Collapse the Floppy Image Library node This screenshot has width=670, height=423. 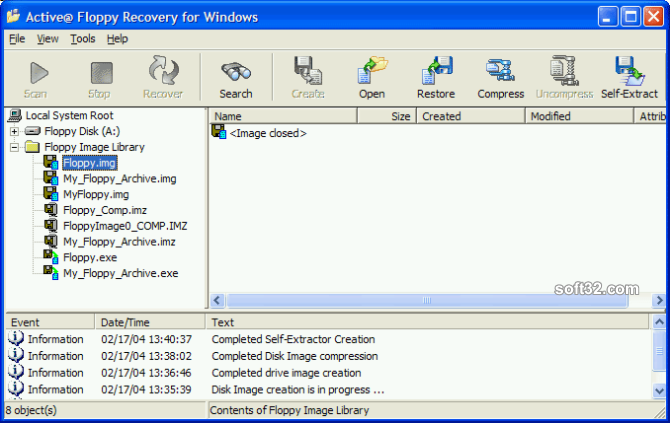[14, 147]
